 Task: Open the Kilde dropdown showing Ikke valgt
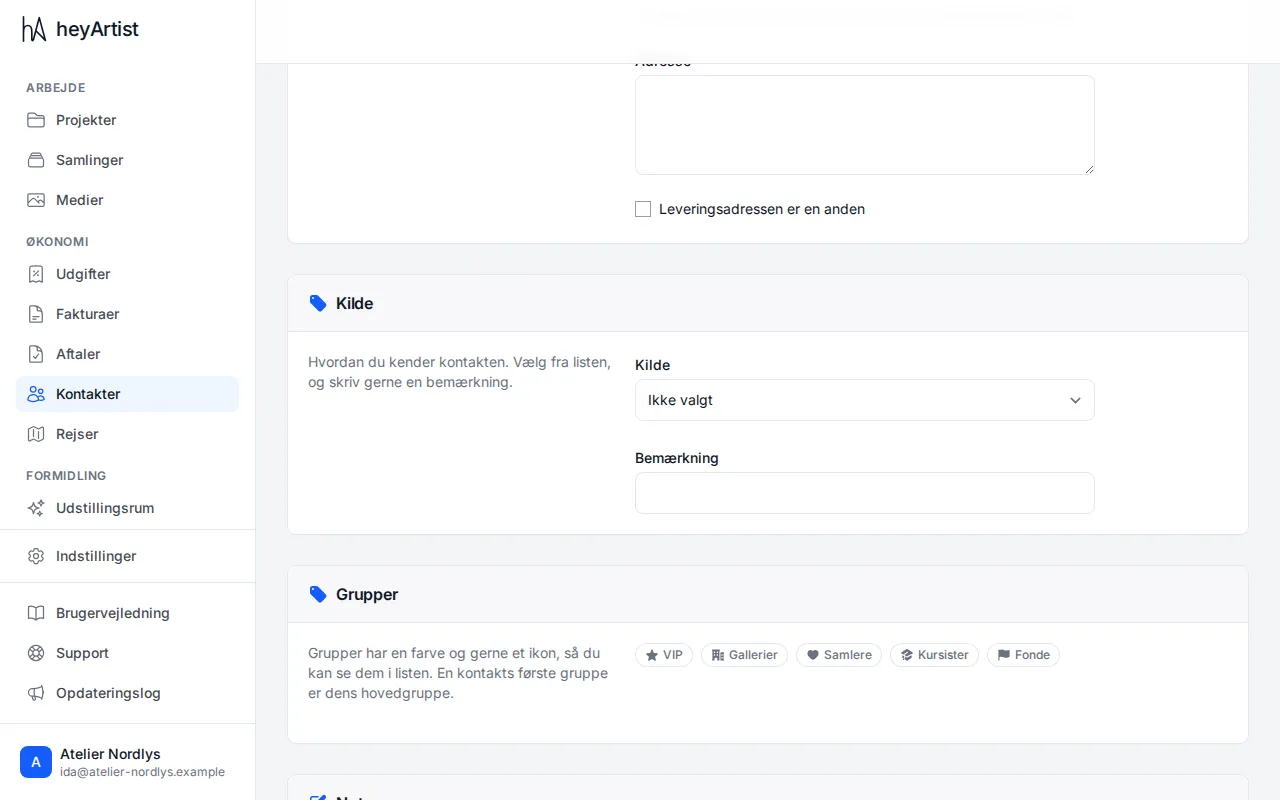tap(865, 400)
